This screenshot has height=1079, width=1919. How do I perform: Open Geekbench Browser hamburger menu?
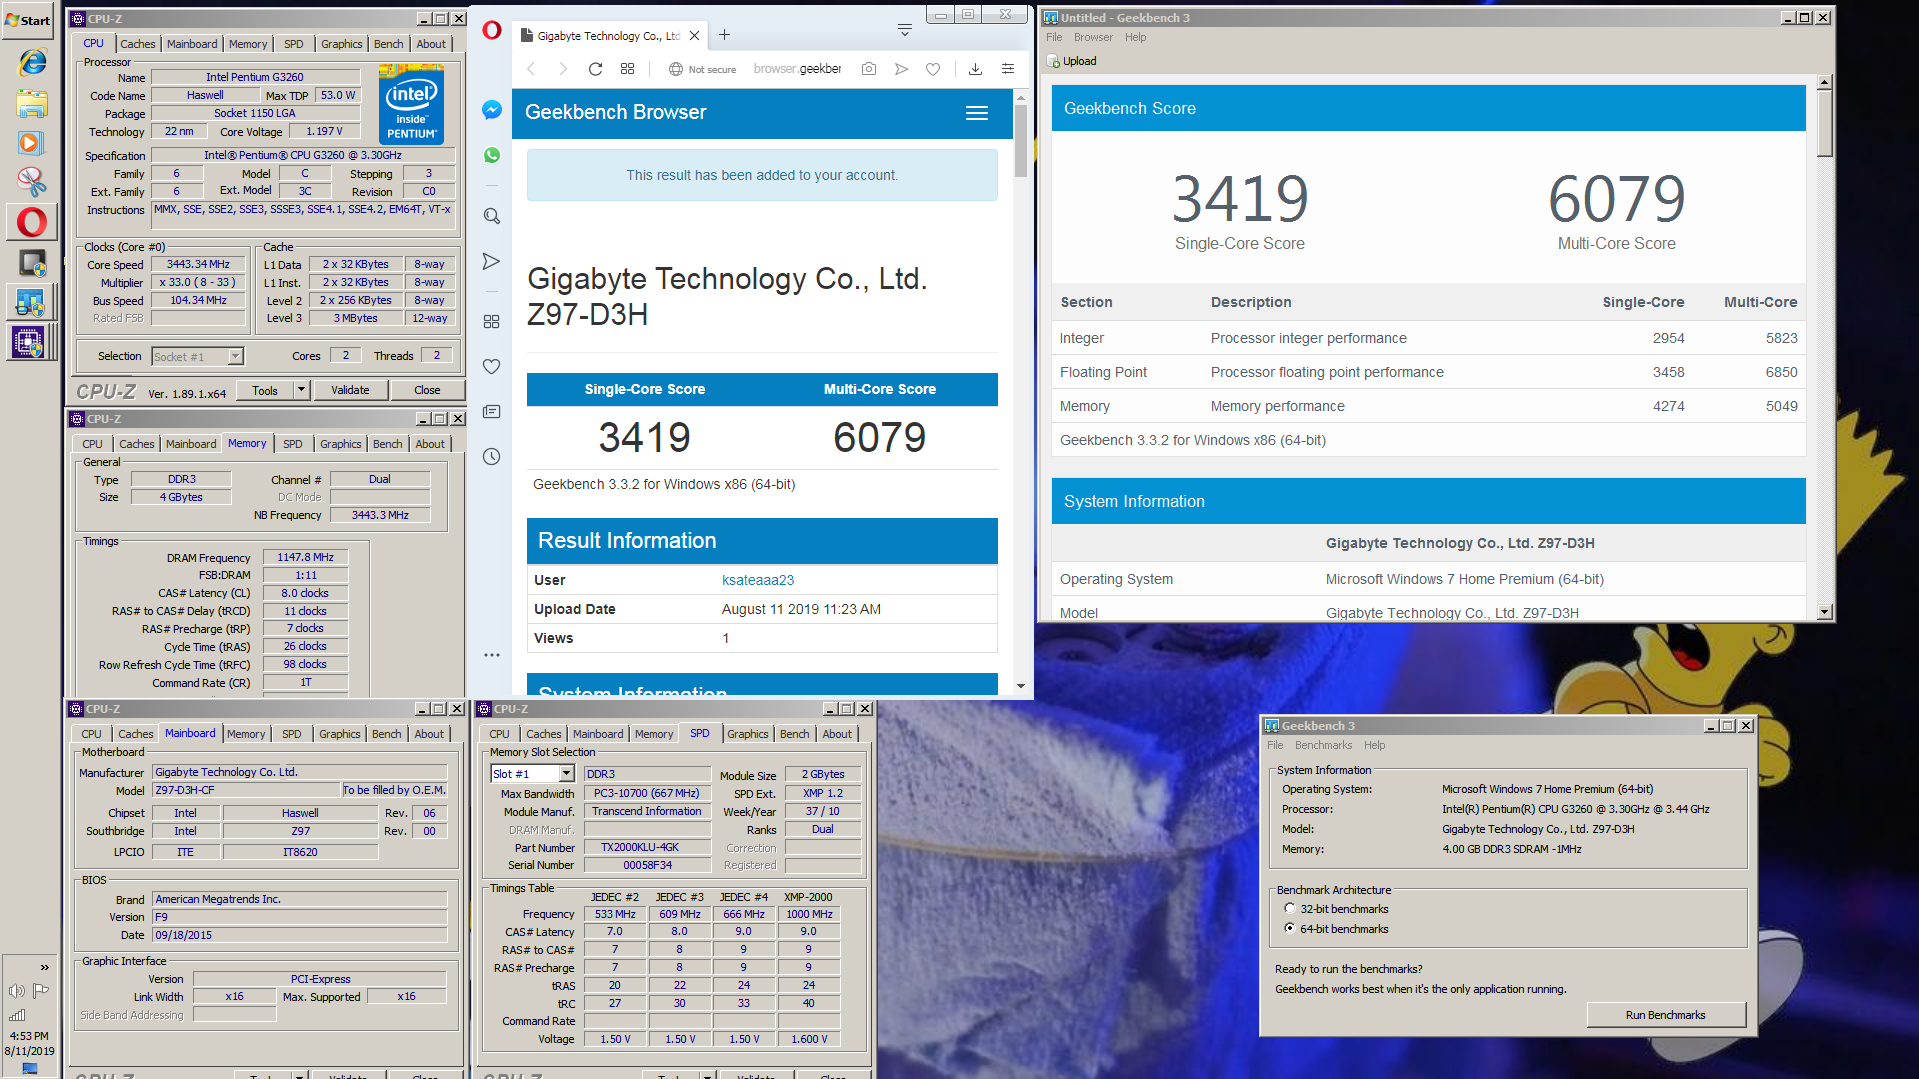click(x=977, y=113)
